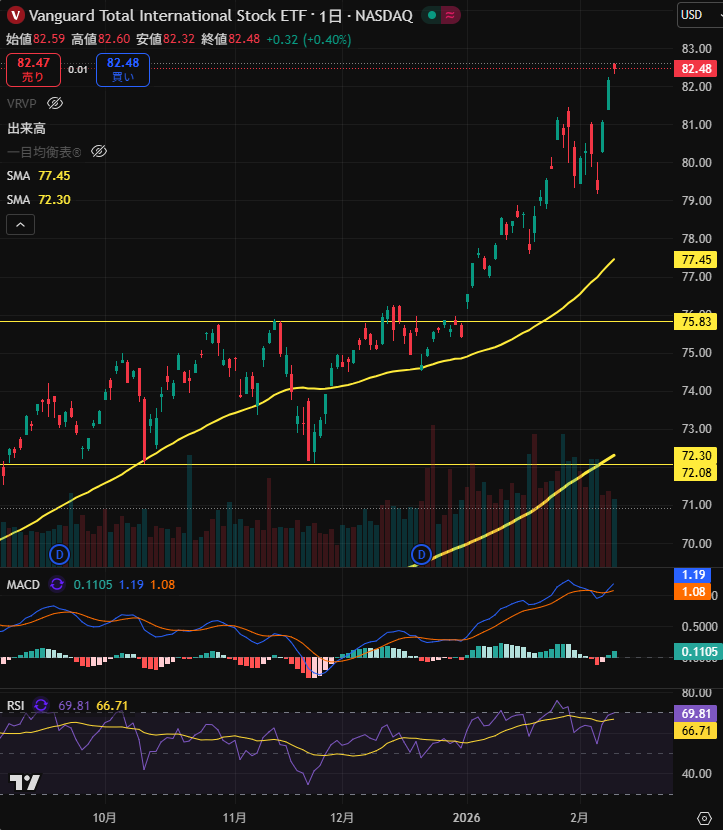Click the MACD indicator label
The height and width of the screenshot is (830, 723).
[x=22, y=583]
